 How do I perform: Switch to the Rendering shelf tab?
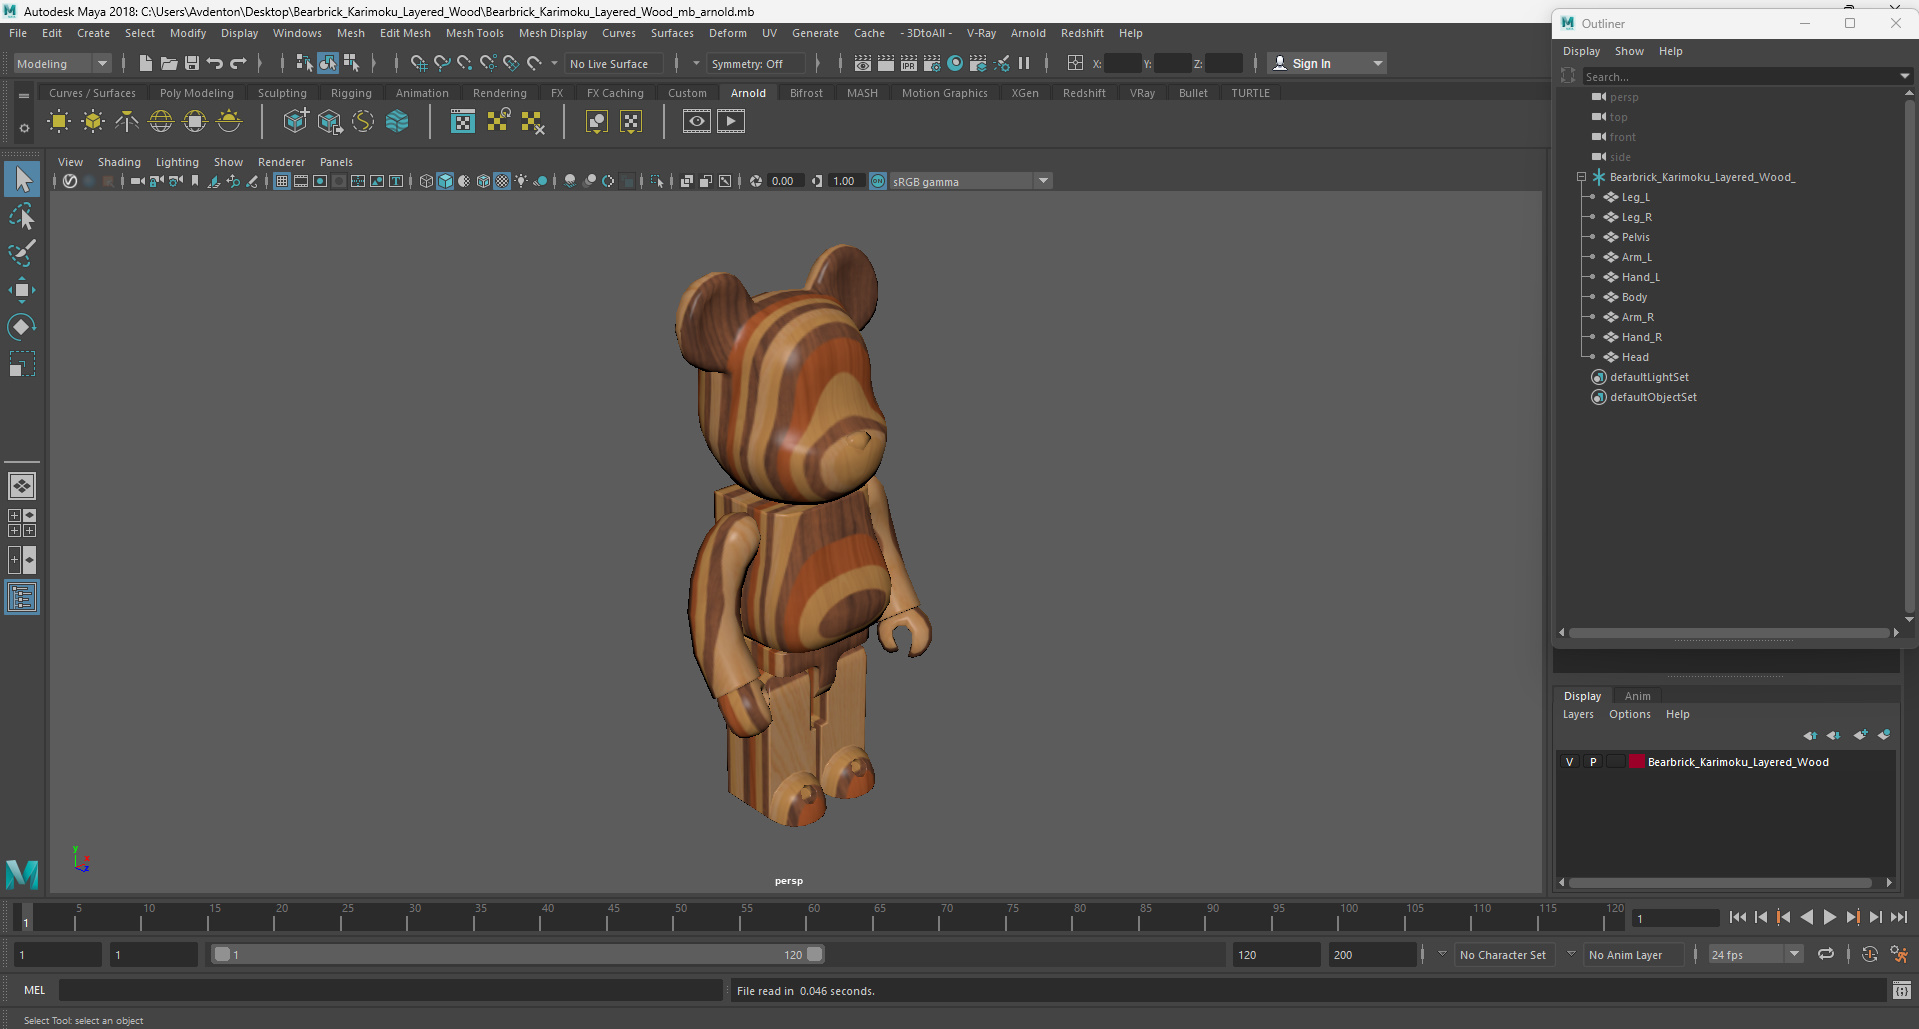click(x=499, y=93)
